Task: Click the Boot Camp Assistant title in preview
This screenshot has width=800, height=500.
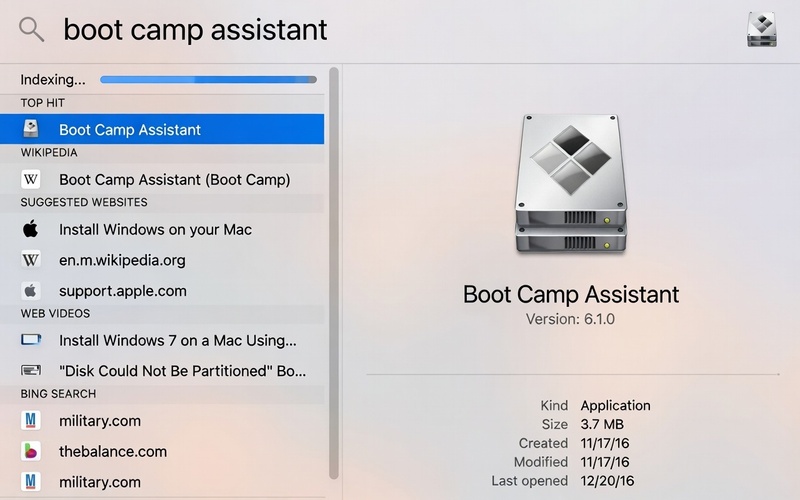Action: (x=570, y=294)
